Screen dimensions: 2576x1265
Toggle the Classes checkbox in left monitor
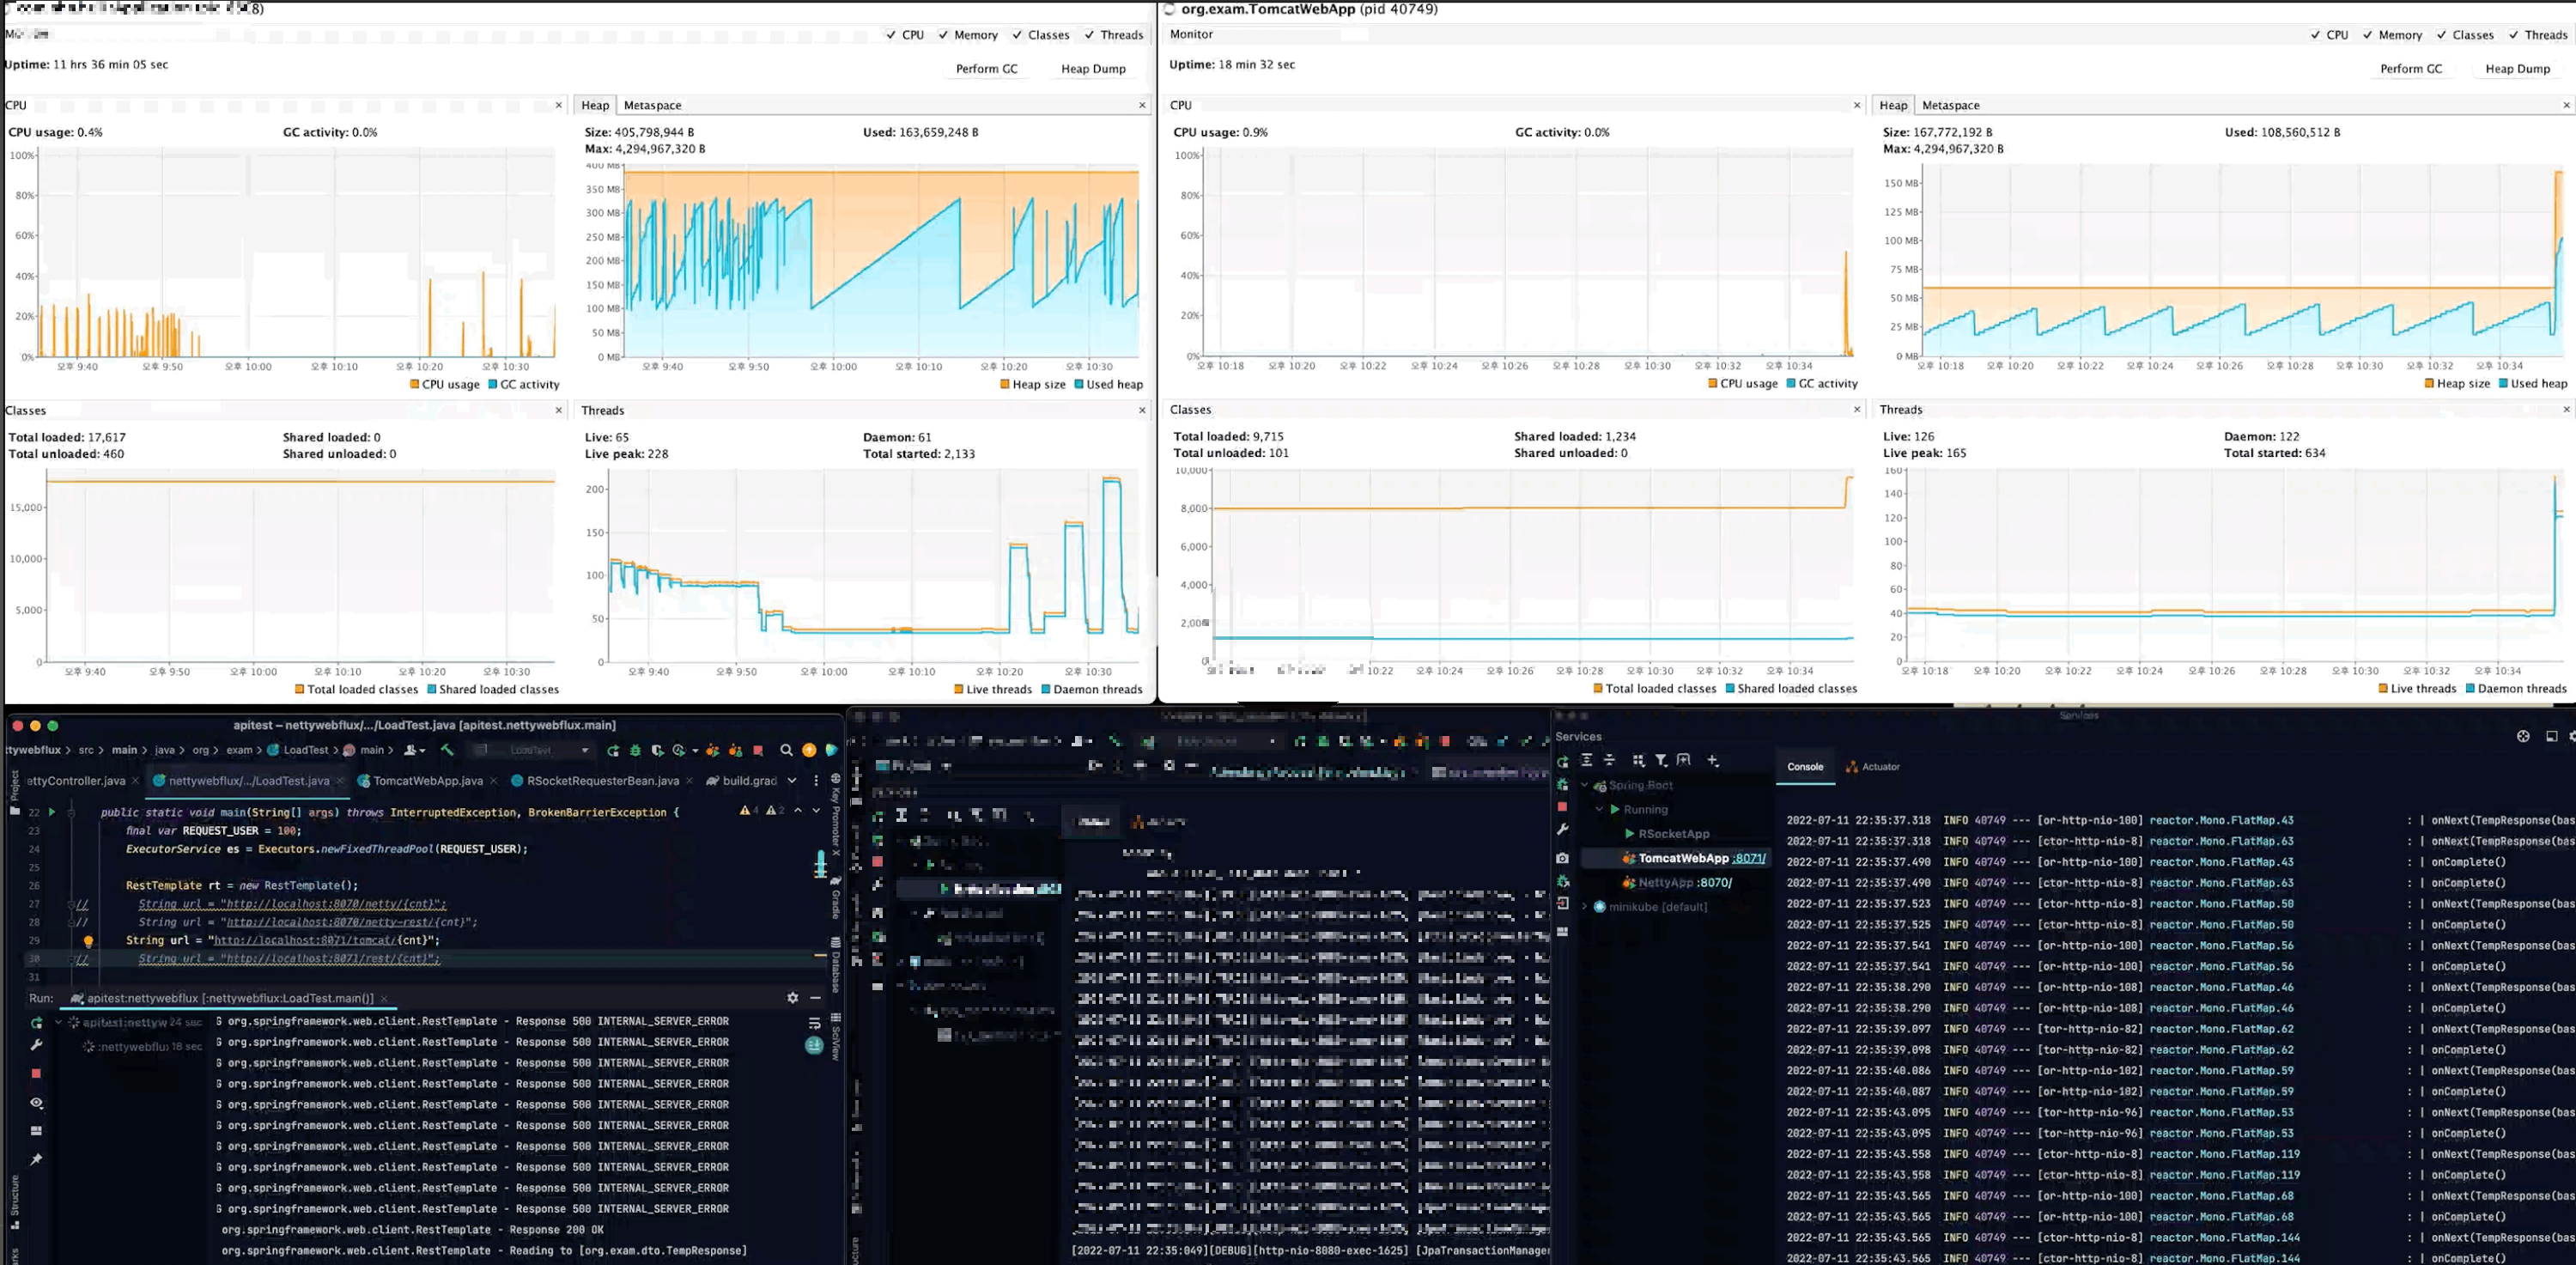point(1018,35)
